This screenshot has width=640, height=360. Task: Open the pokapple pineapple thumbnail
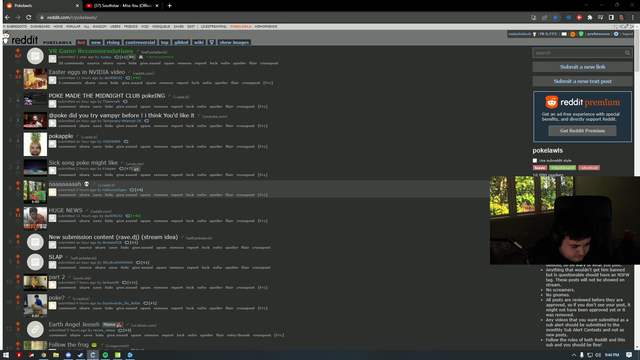tap(35, 144)
